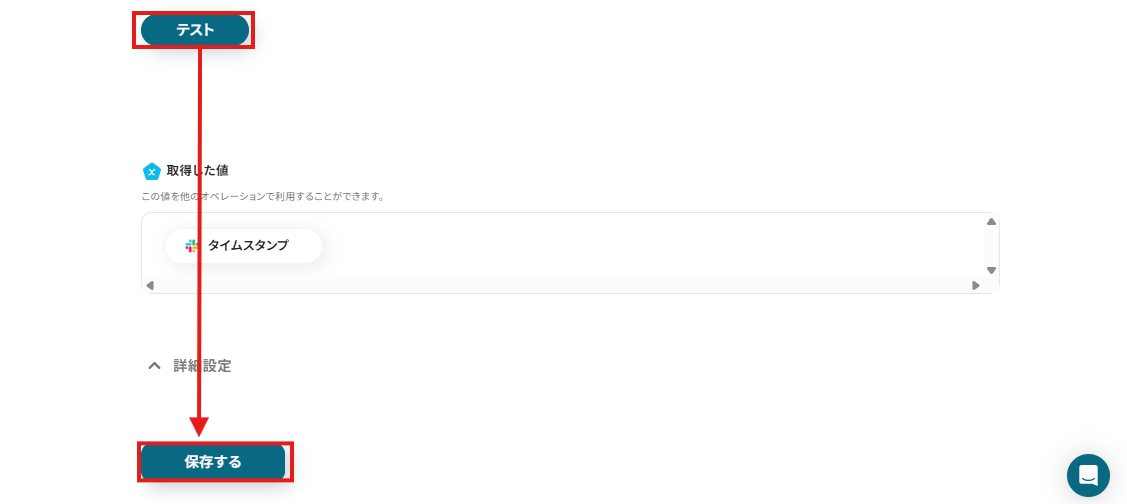Click the Slack icon in timestamp chip
Viewport: 1127px width, 504px height.
(x=192, y=246)
